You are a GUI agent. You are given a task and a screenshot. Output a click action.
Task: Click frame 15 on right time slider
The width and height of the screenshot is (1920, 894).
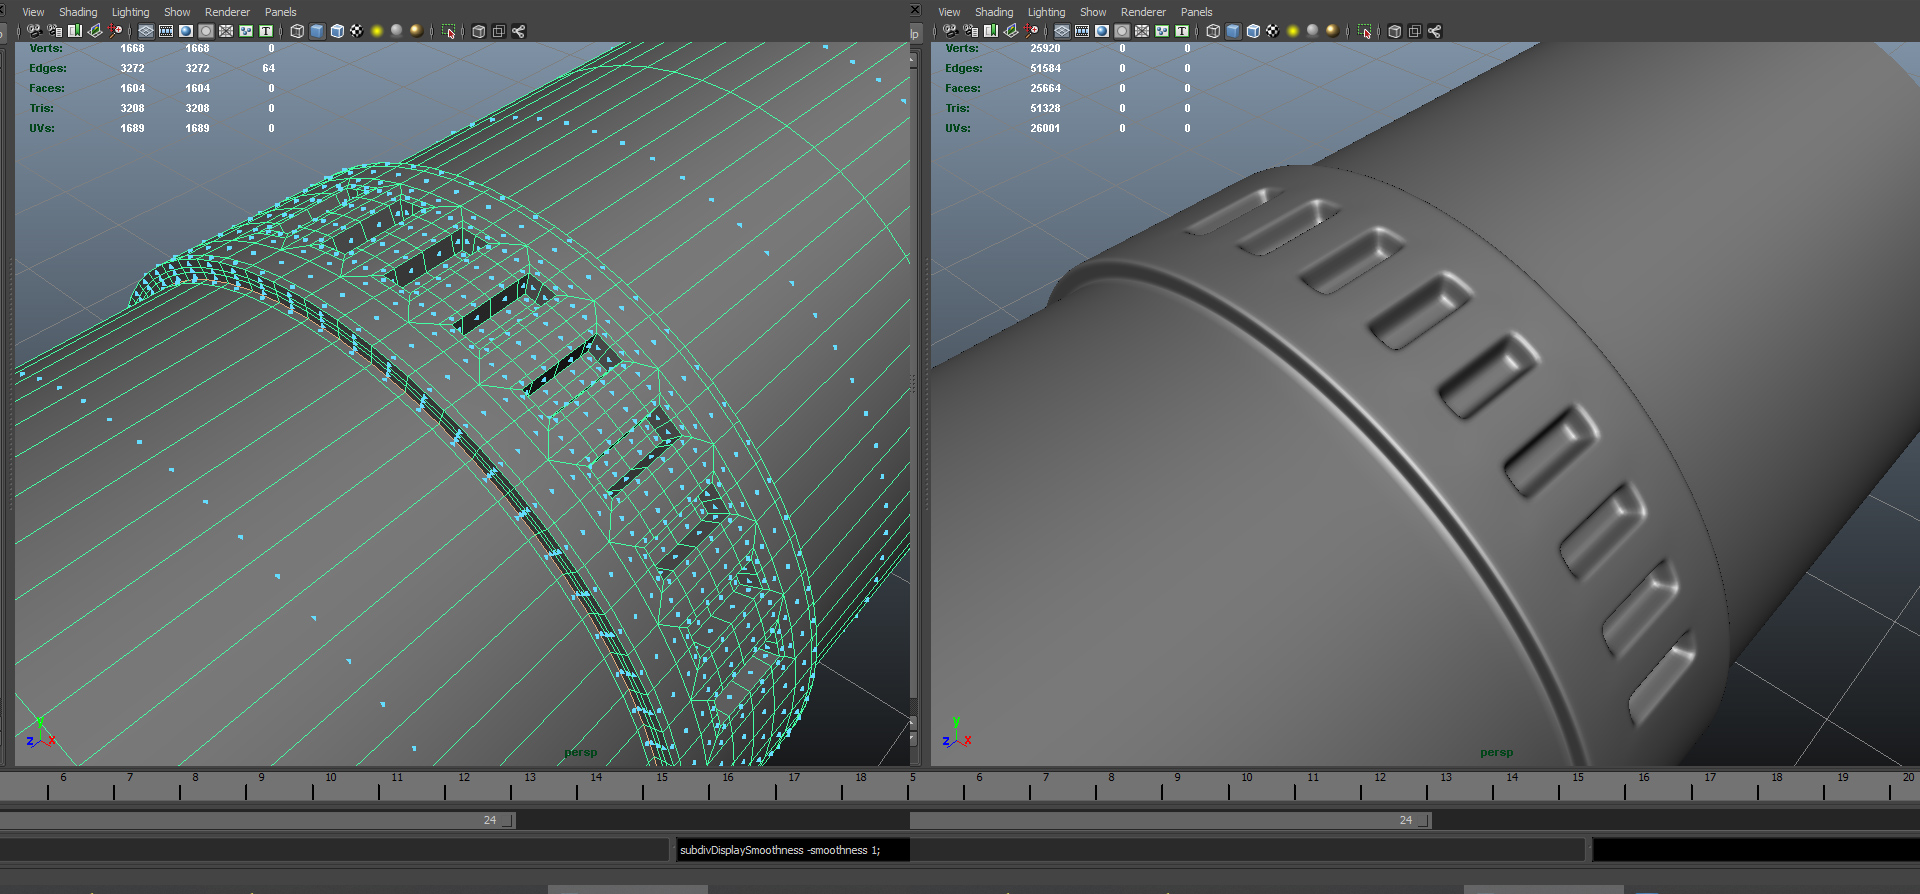tap(1578, 777)
